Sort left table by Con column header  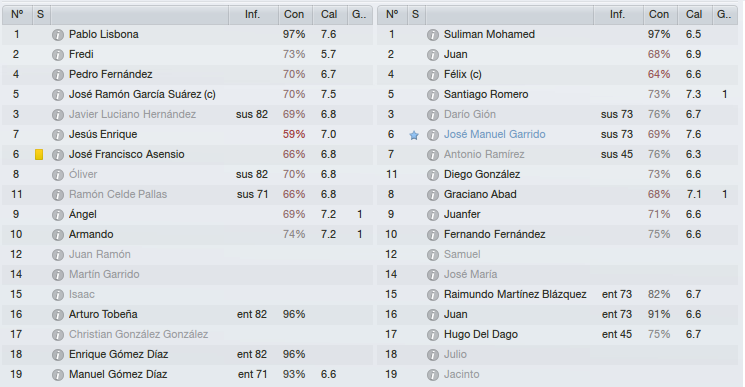(x=296, y=15)
